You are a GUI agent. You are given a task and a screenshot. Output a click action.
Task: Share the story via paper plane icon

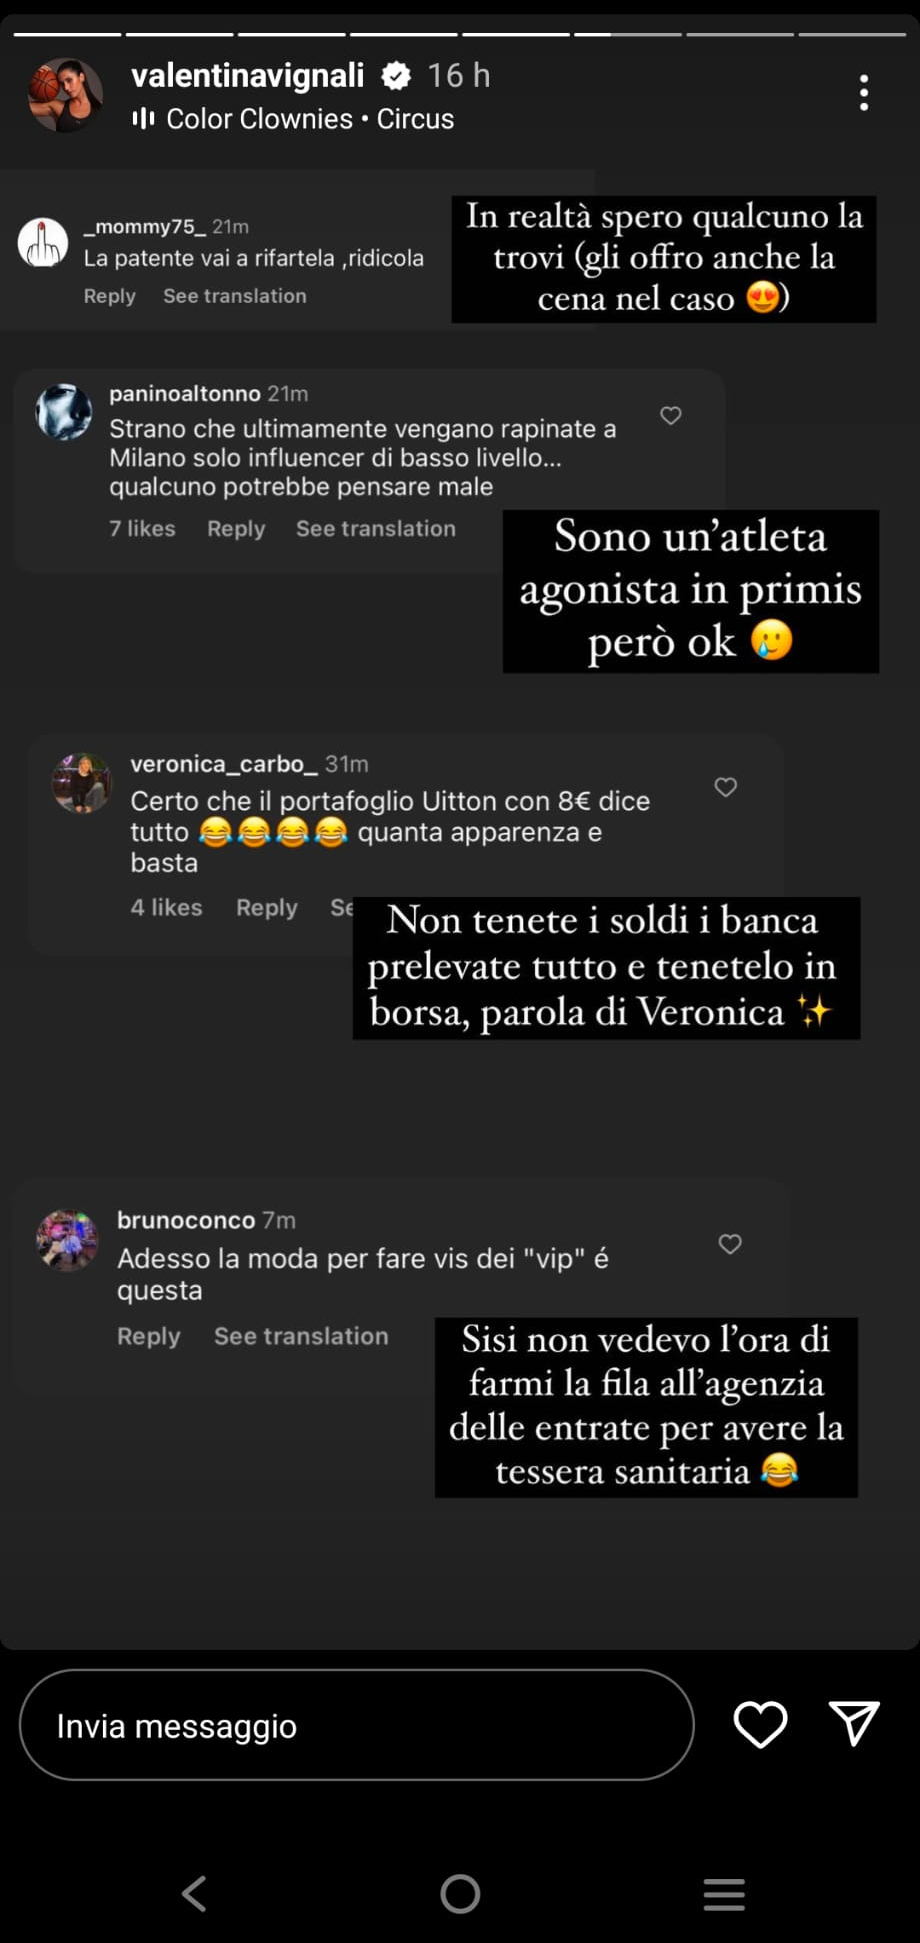point(854,1724)
